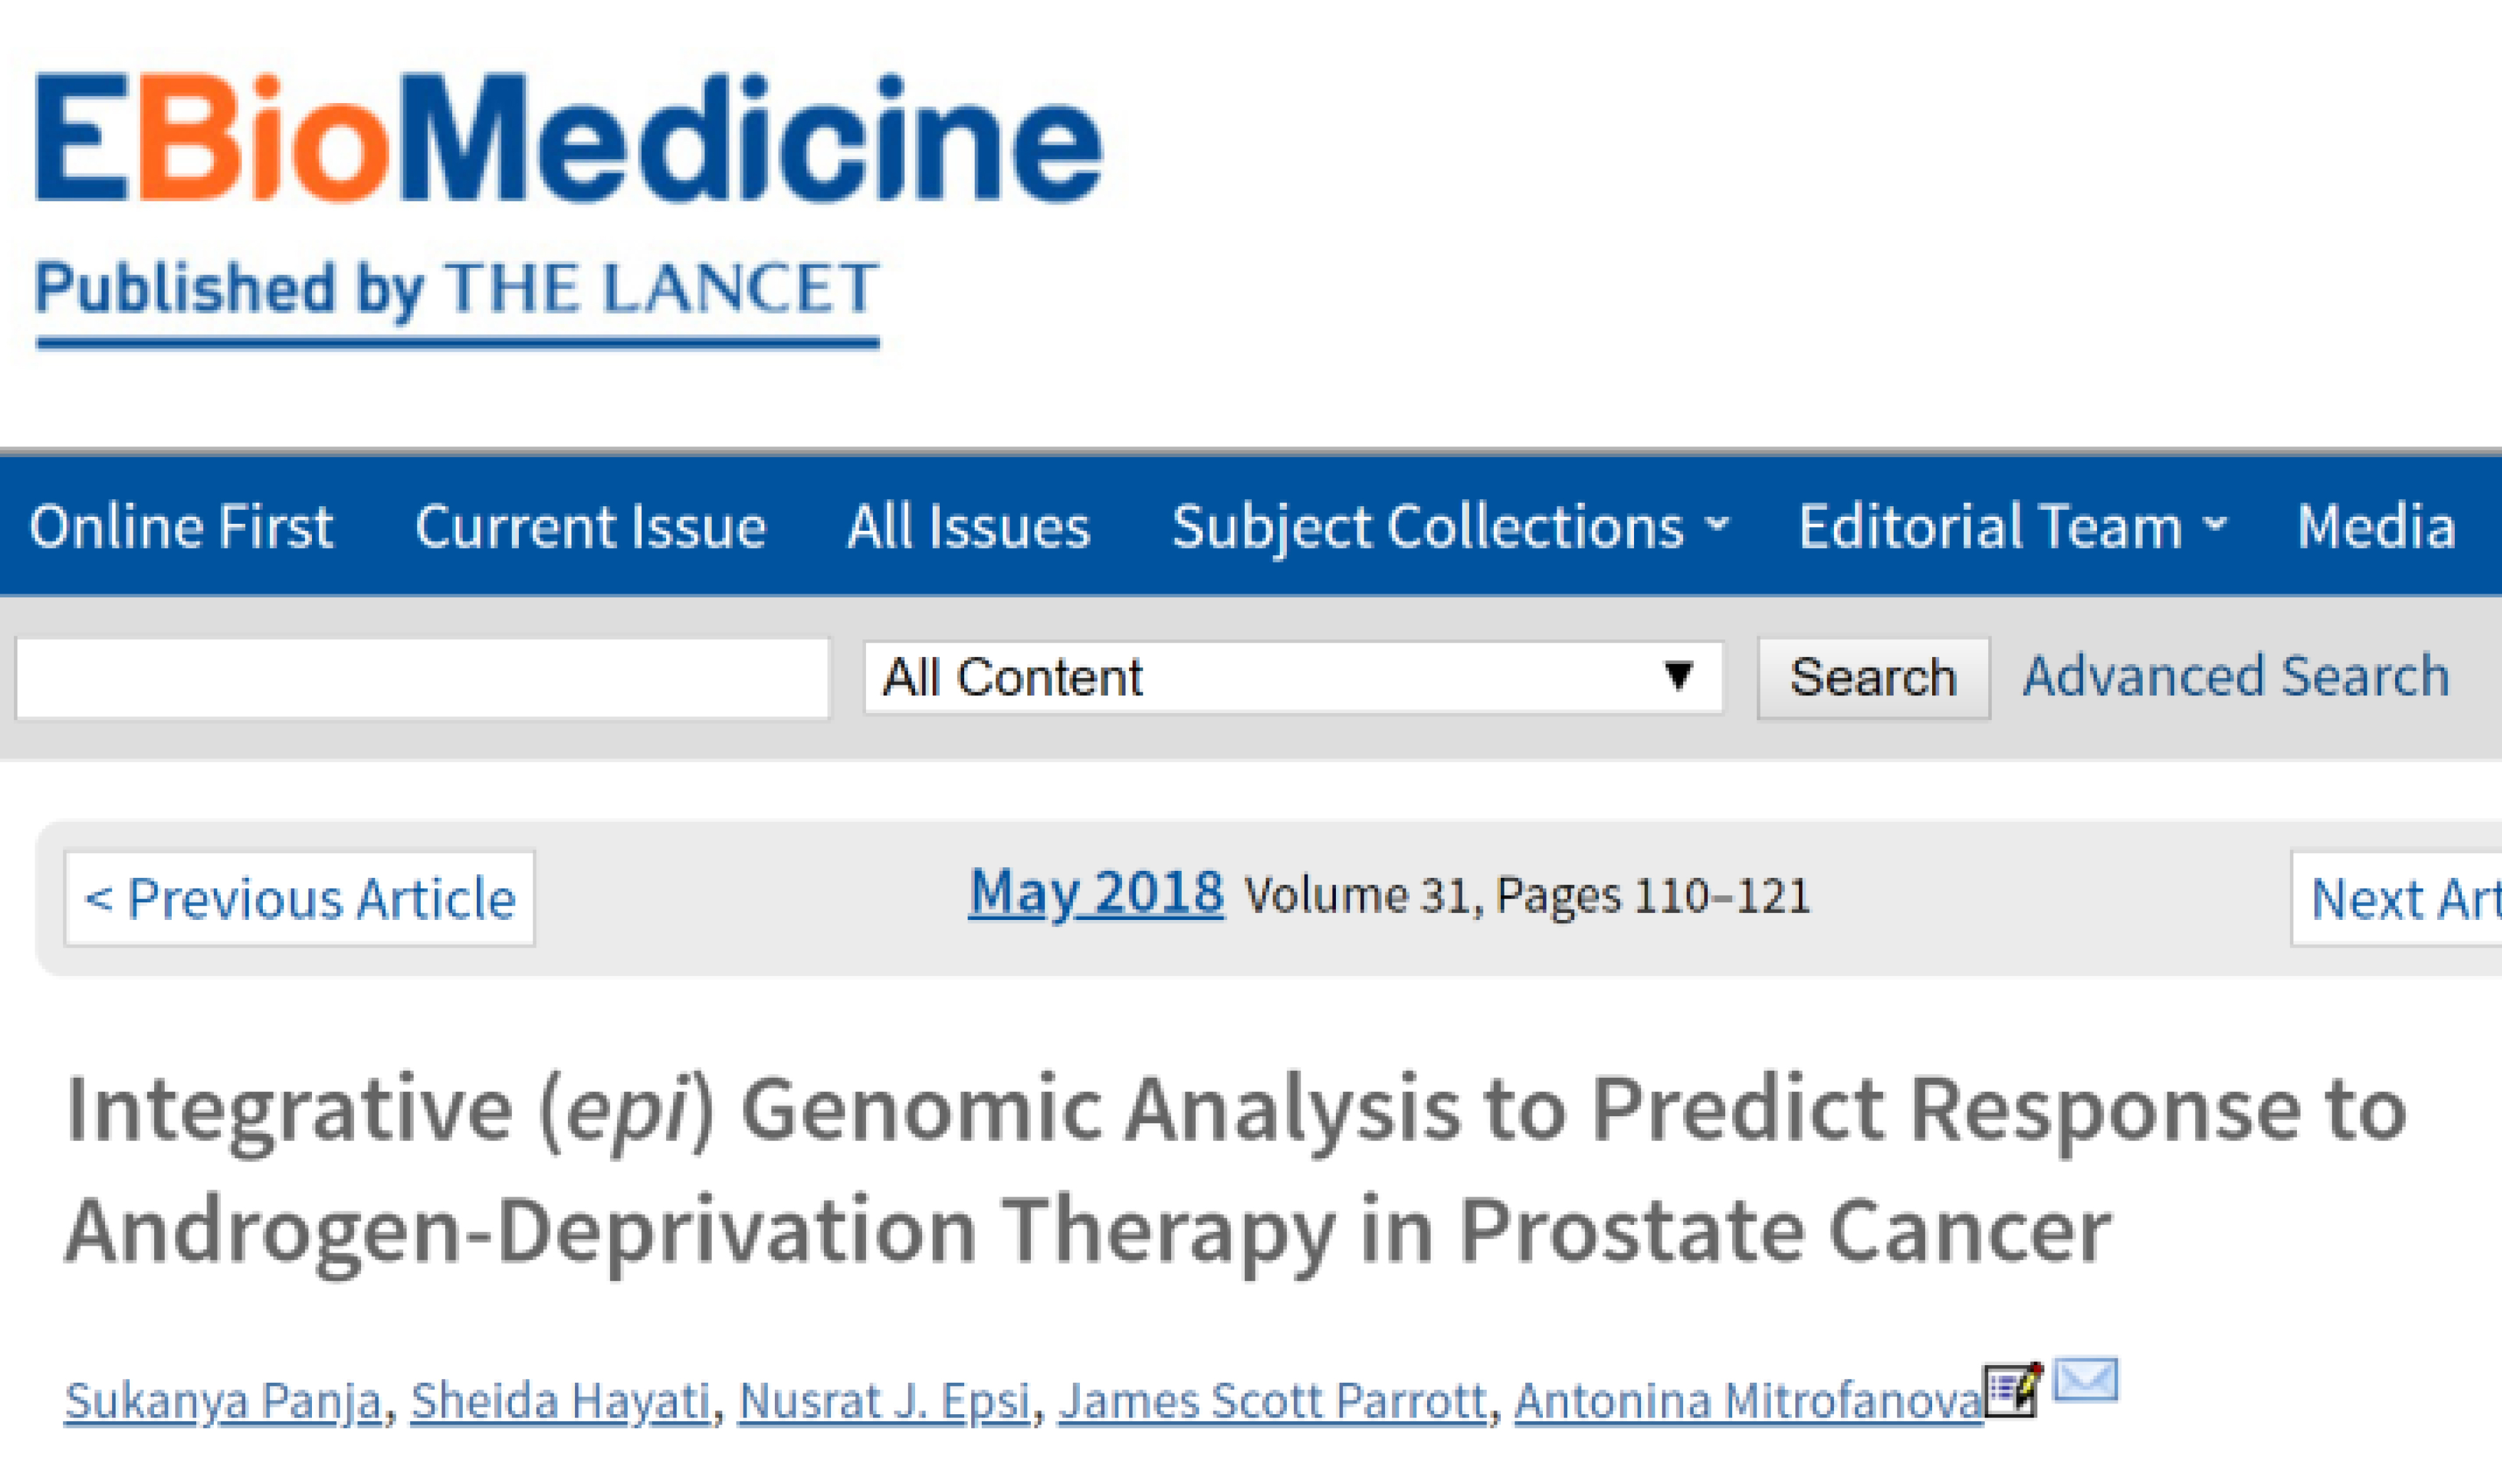Go to the Previous Article
This screenshot has height=1484, width=2502.
[x=300, y=898]
